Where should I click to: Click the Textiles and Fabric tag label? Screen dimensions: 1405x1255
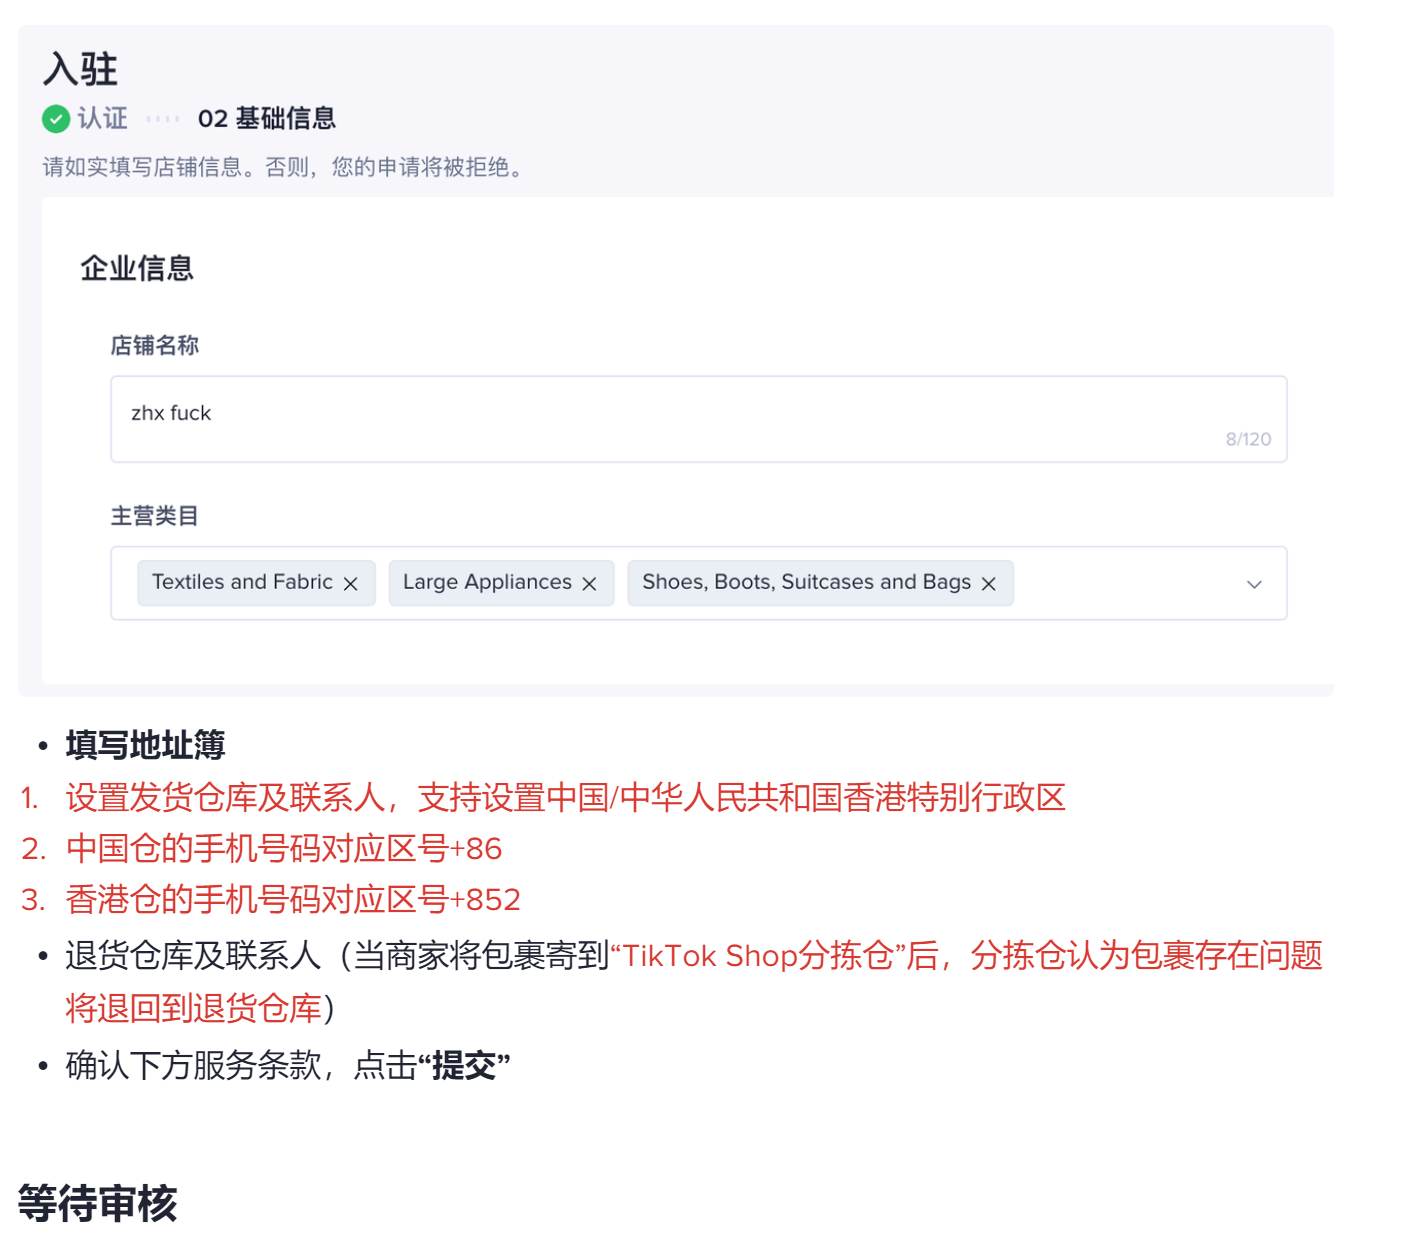pyautogui.click(x=242, y=582)
